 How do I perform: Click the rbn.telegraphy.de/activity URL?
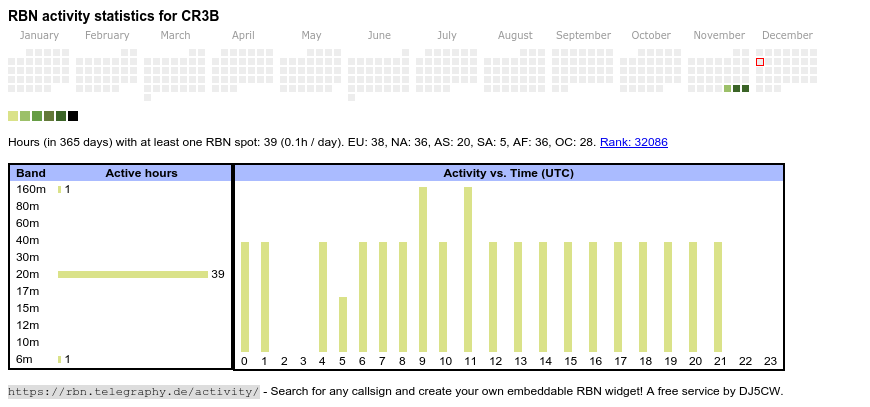(133, 391)
